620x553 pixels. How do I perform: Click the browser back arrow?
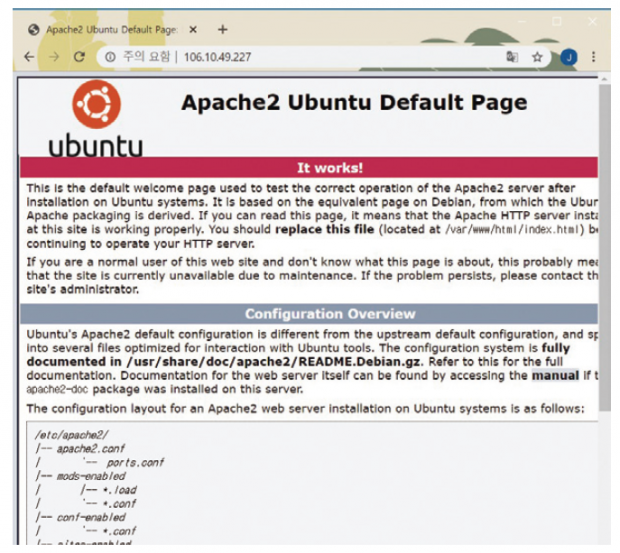coord(29,57)
